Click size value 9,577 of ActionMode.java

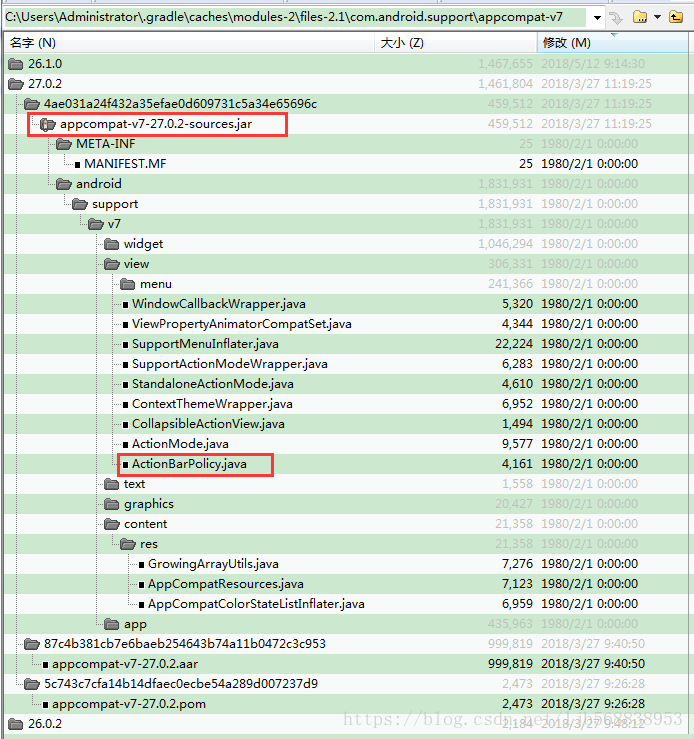517,444
